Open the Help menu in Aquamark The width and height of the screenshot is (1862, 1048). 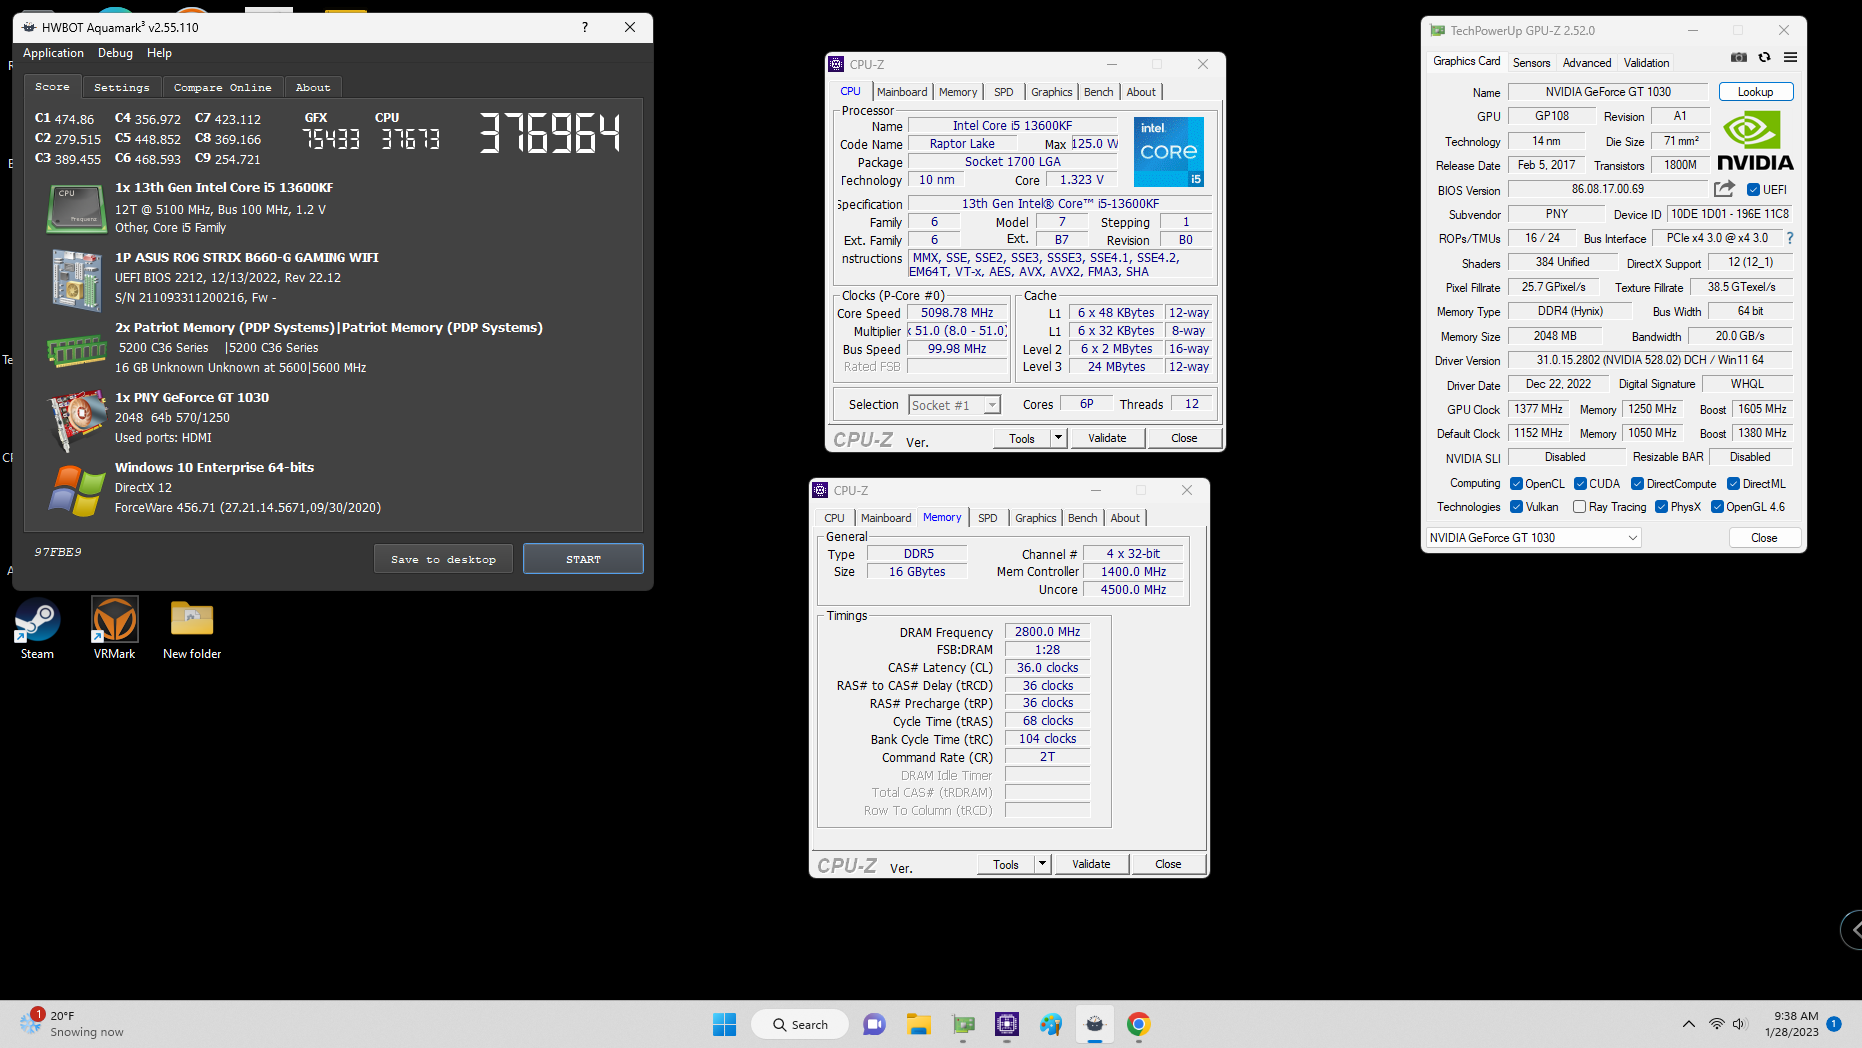(x=159, y=53)
